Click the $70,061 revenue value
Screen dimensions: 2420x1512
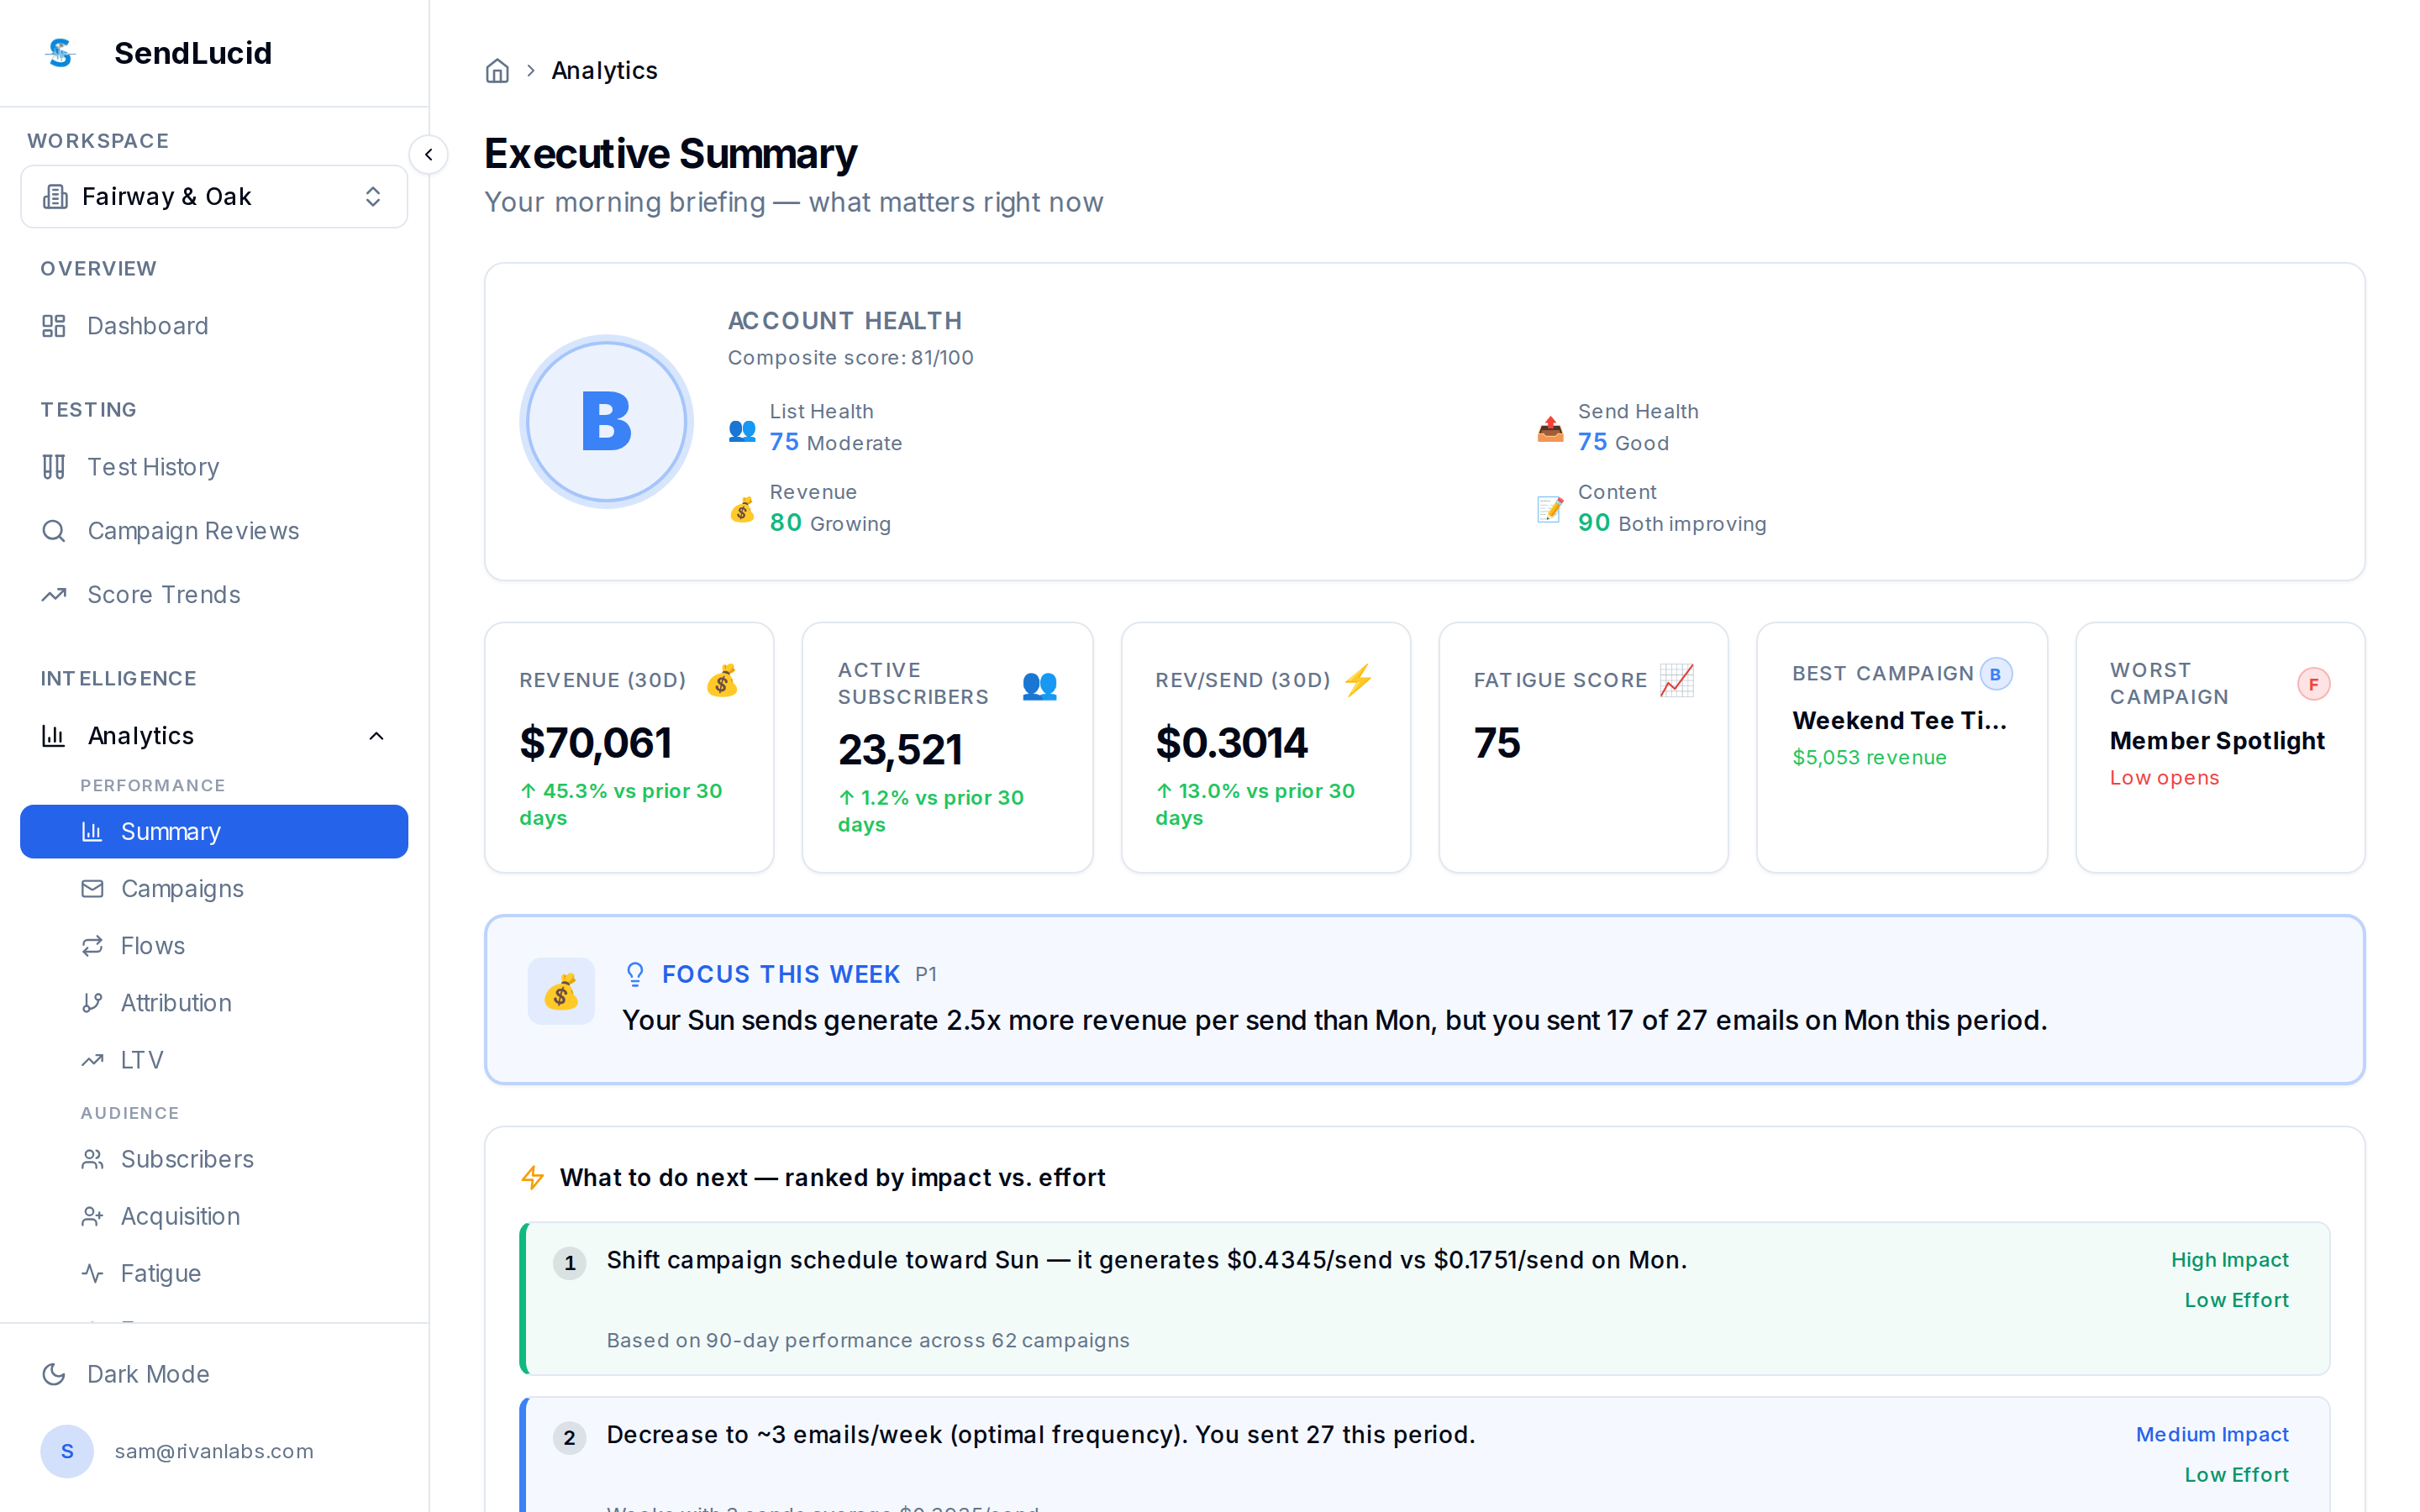(x=596, y=743)
